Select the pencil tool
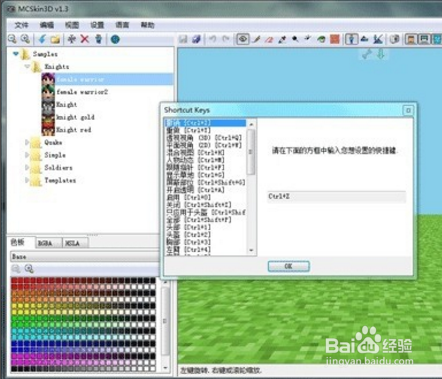 click(x=256, y=39)
